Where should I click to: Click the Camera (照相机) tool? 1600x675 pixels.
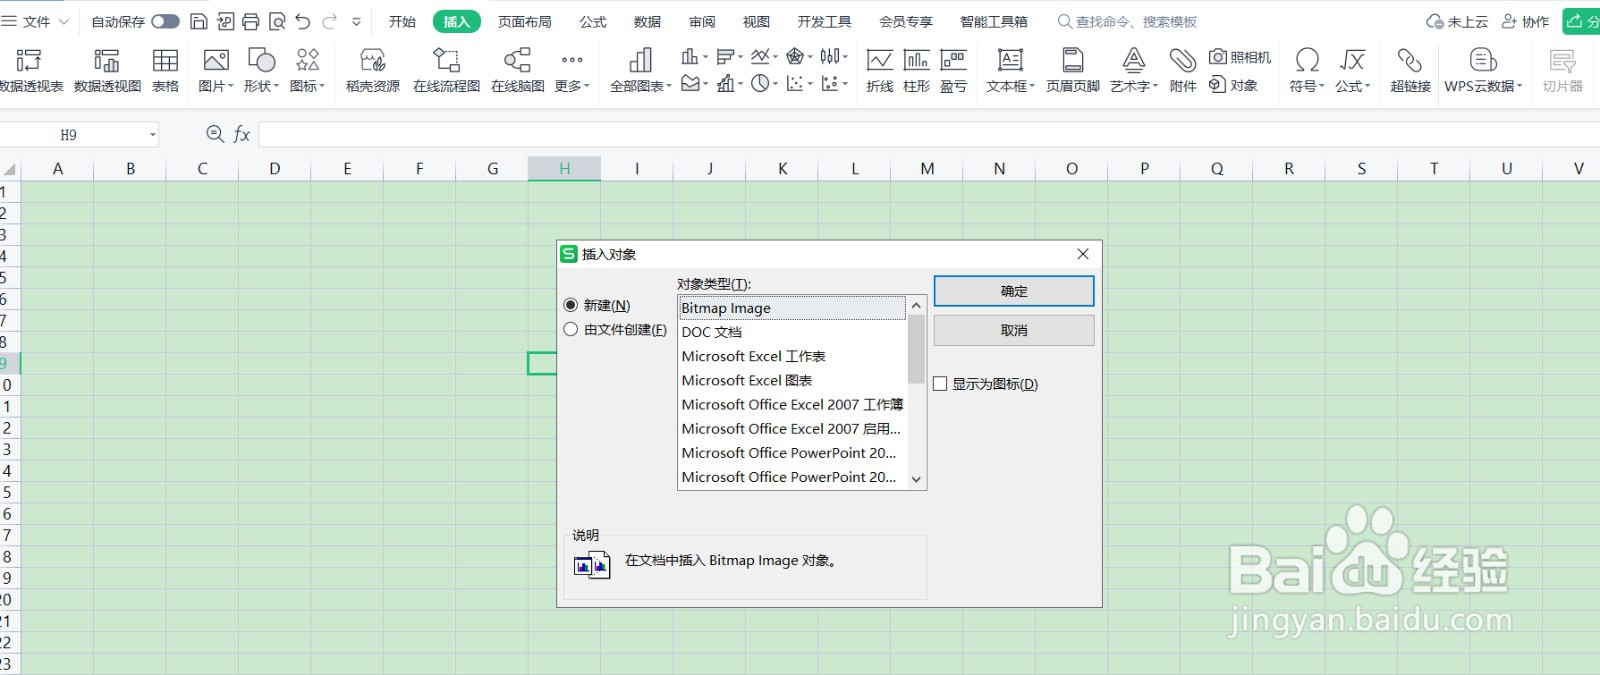pyautogui.click(x=1240, y=57)
